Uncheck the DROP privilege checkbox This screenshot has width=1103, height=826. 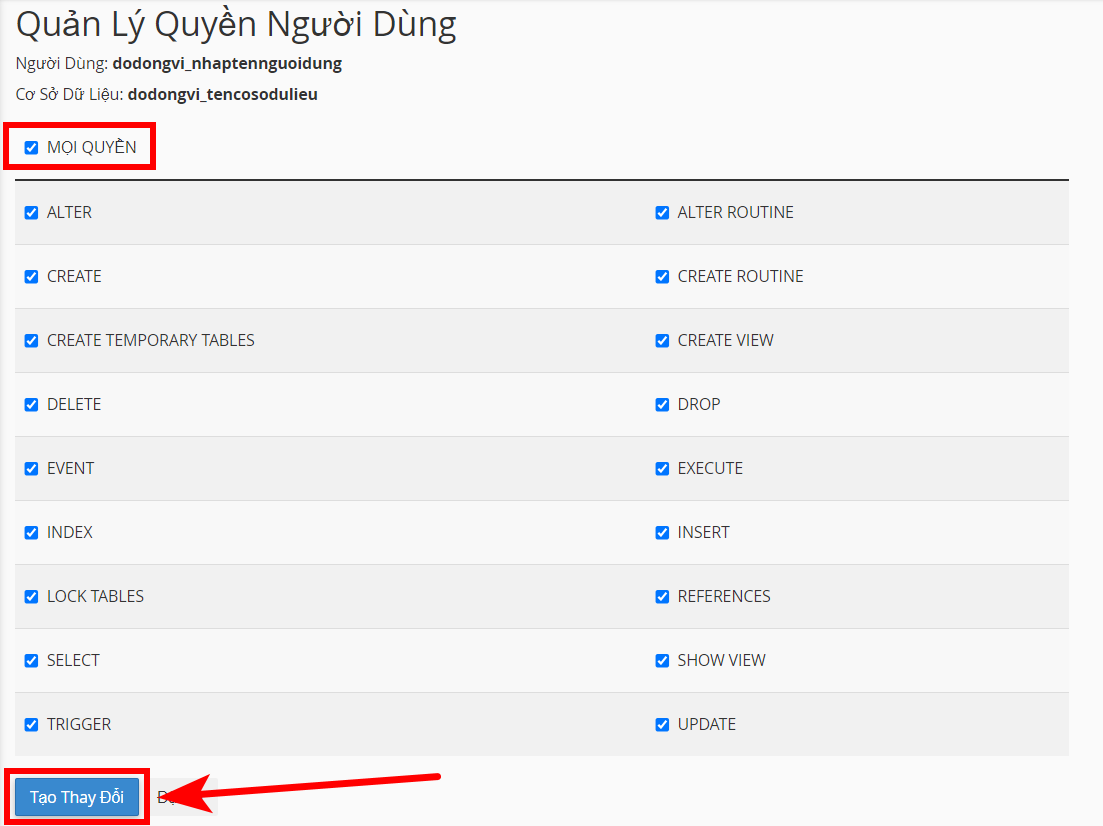(x=662, y=404)
